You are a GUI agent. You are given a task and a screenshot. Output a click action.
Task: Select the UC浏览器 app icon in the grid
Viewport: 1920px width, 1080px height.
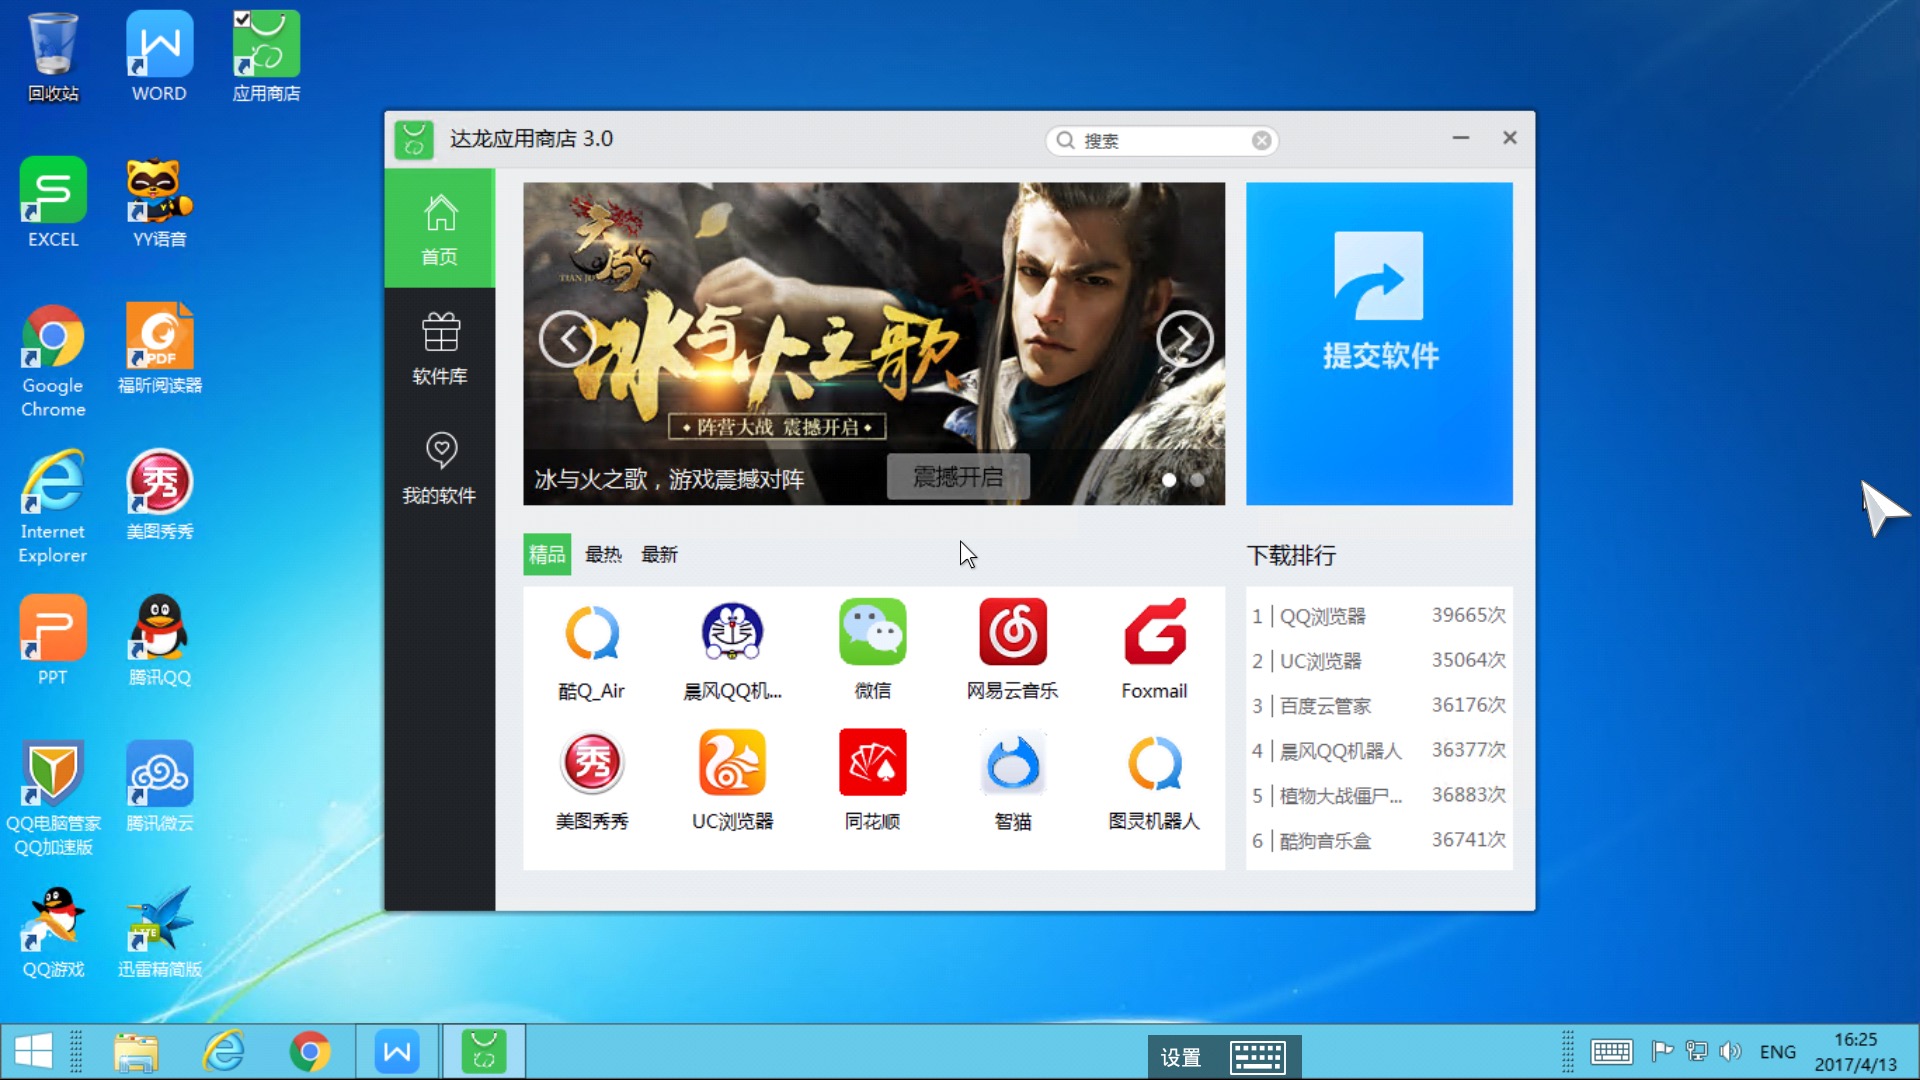(732, 763)
